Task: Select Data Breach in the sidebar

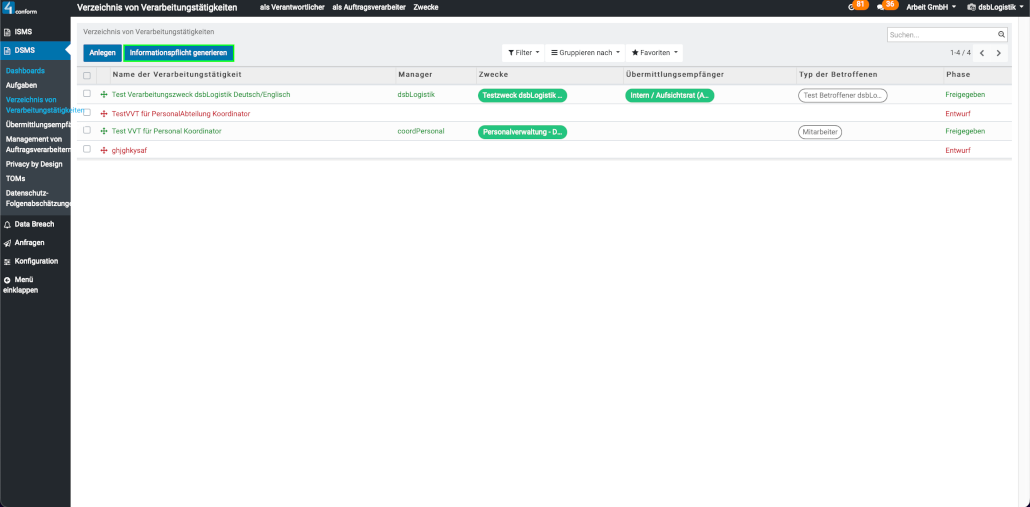Action: [x=34, y=224]
